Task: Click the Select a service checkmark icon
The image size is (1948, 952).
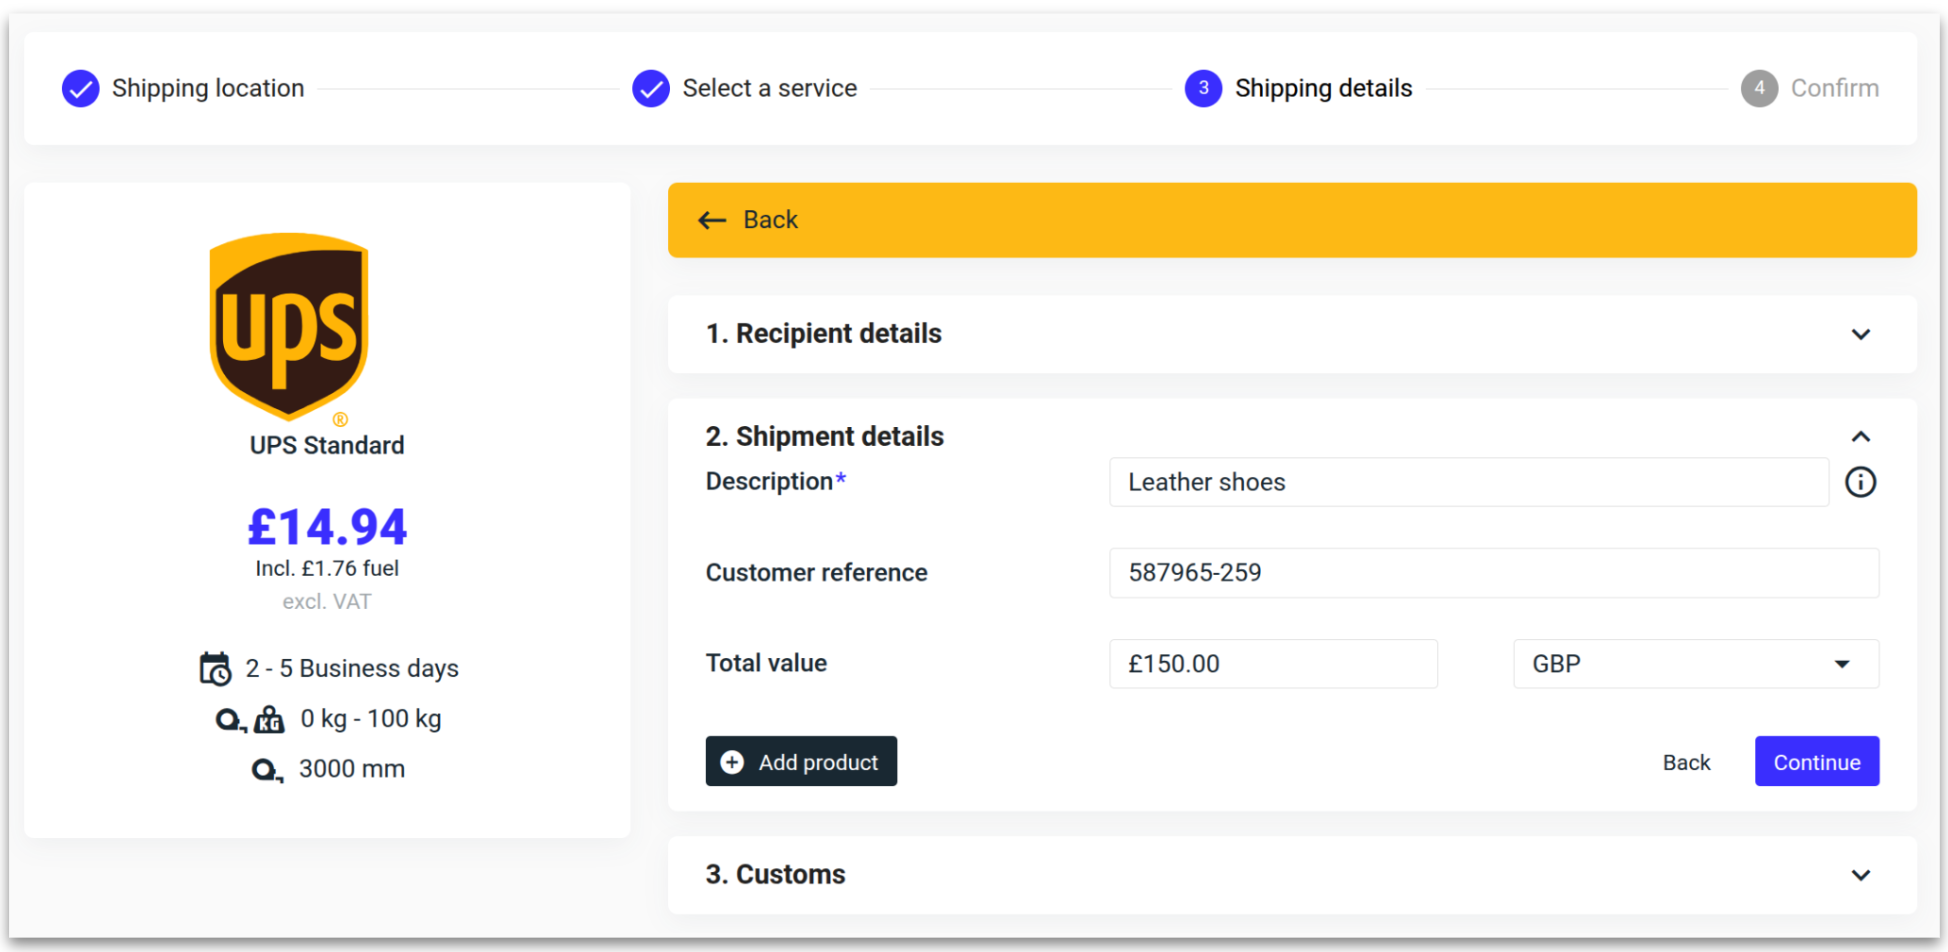Action: point(651,88)
